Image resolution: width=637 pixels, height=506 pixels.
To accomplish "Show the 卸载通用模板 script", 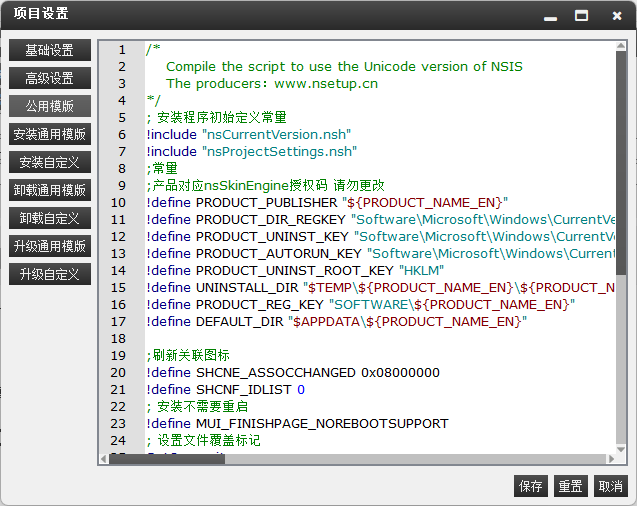I will 50,190.
